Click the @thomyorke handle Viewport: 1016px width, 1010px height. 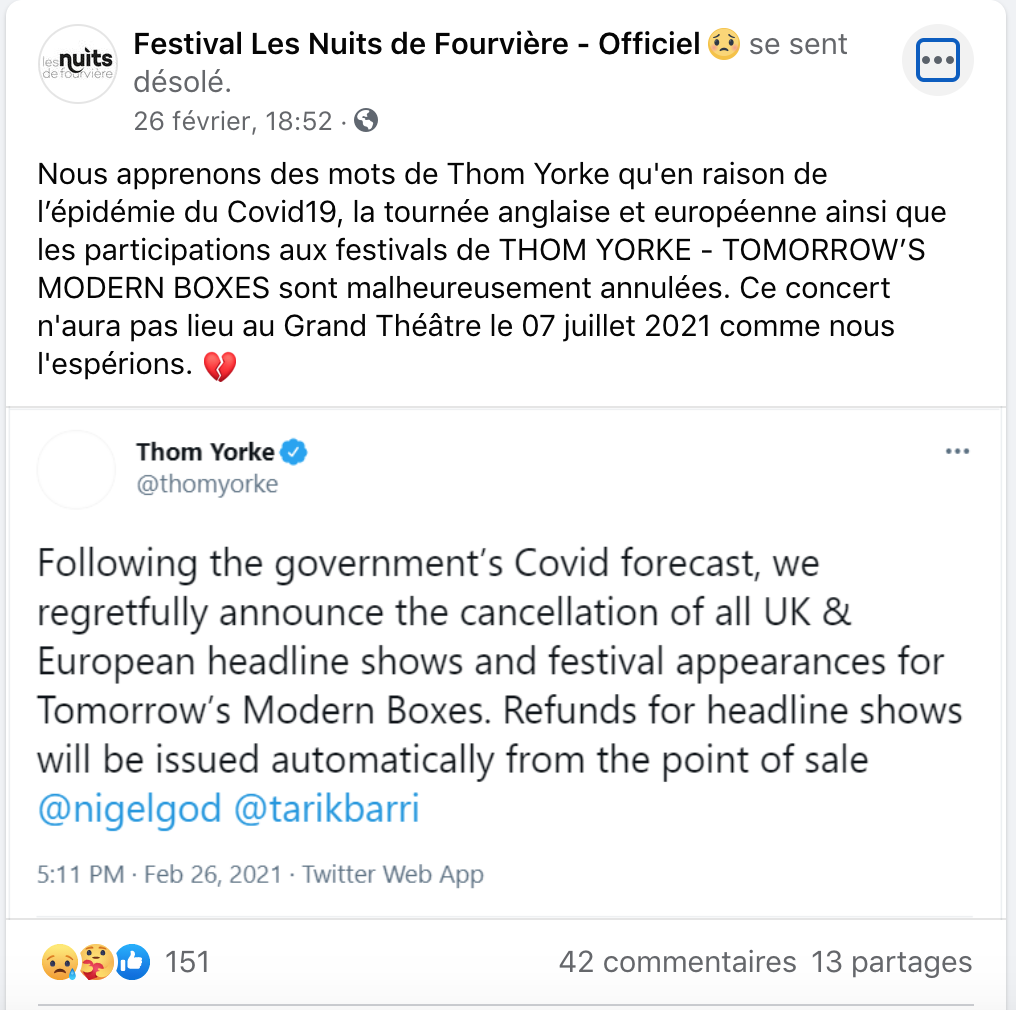click(x=207, y=485)
